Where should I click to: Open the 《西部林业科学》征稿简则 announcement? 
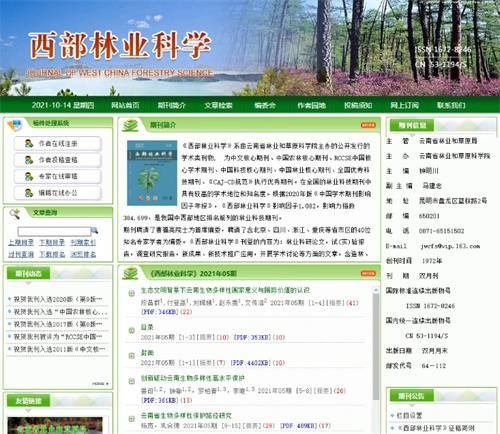[x=436, y=428]
